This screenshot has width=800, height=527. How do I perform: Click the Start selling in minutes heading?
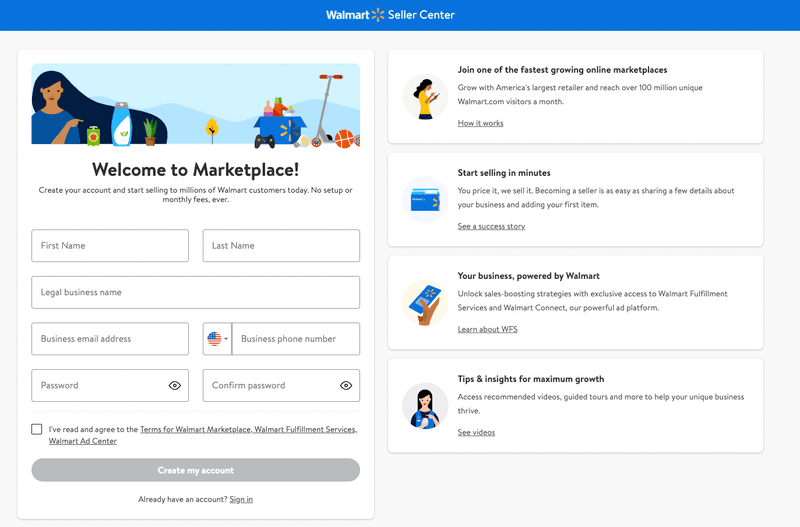[504, 173]
